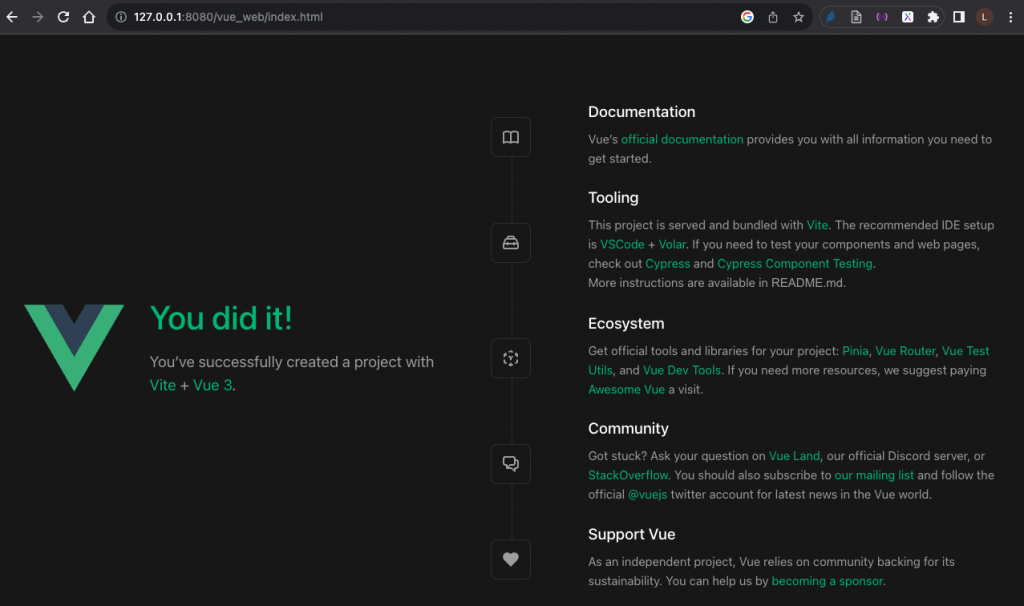This screenshot has height=606, width=1024.
Task: Open the @vuejs twitter link
Action: (647, 494)
